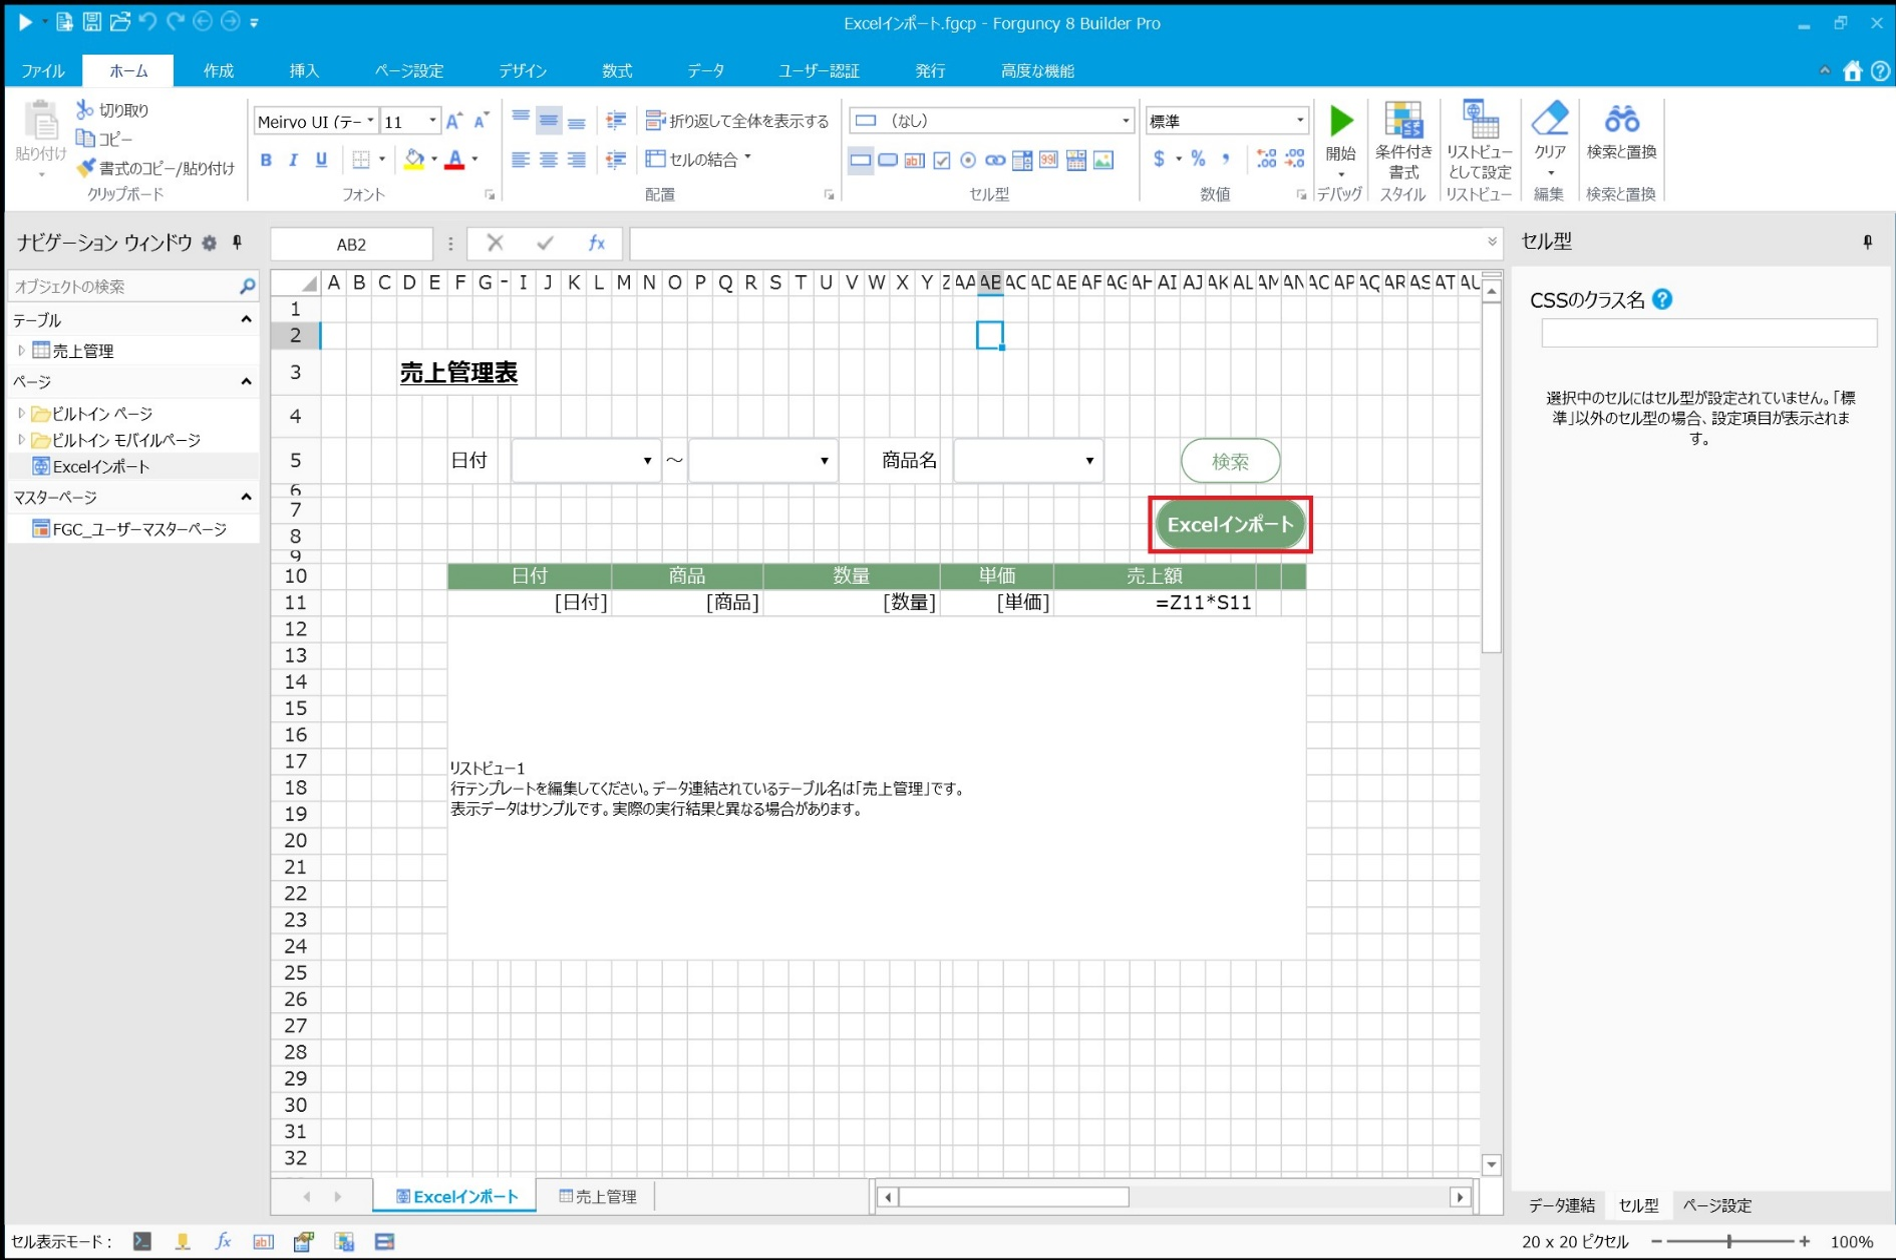Viewport: 1896px width, 1260px height.
Task: Select the checkbox cell type icon
Action: tap(942, 160)
